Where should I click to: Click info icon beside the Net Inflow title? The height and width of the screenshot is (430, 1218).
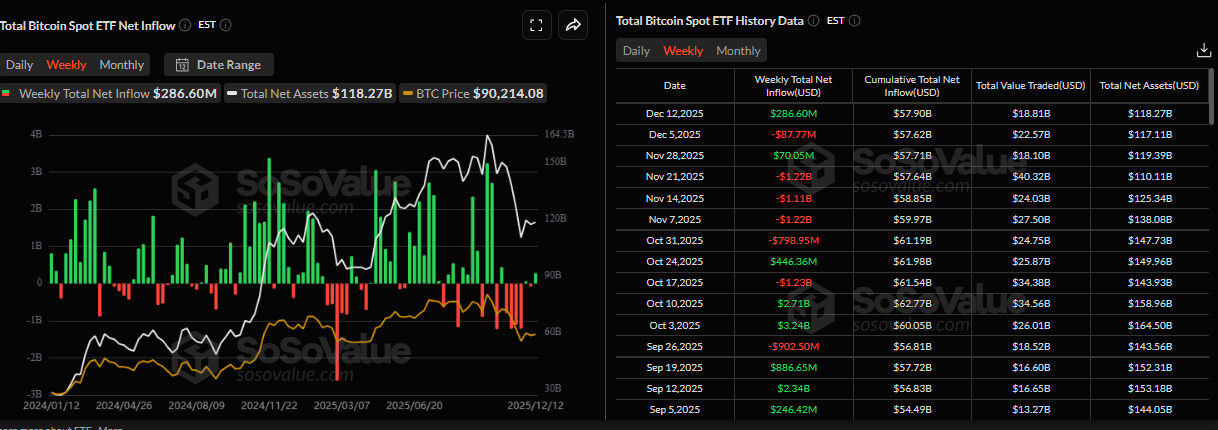(186, 24)
